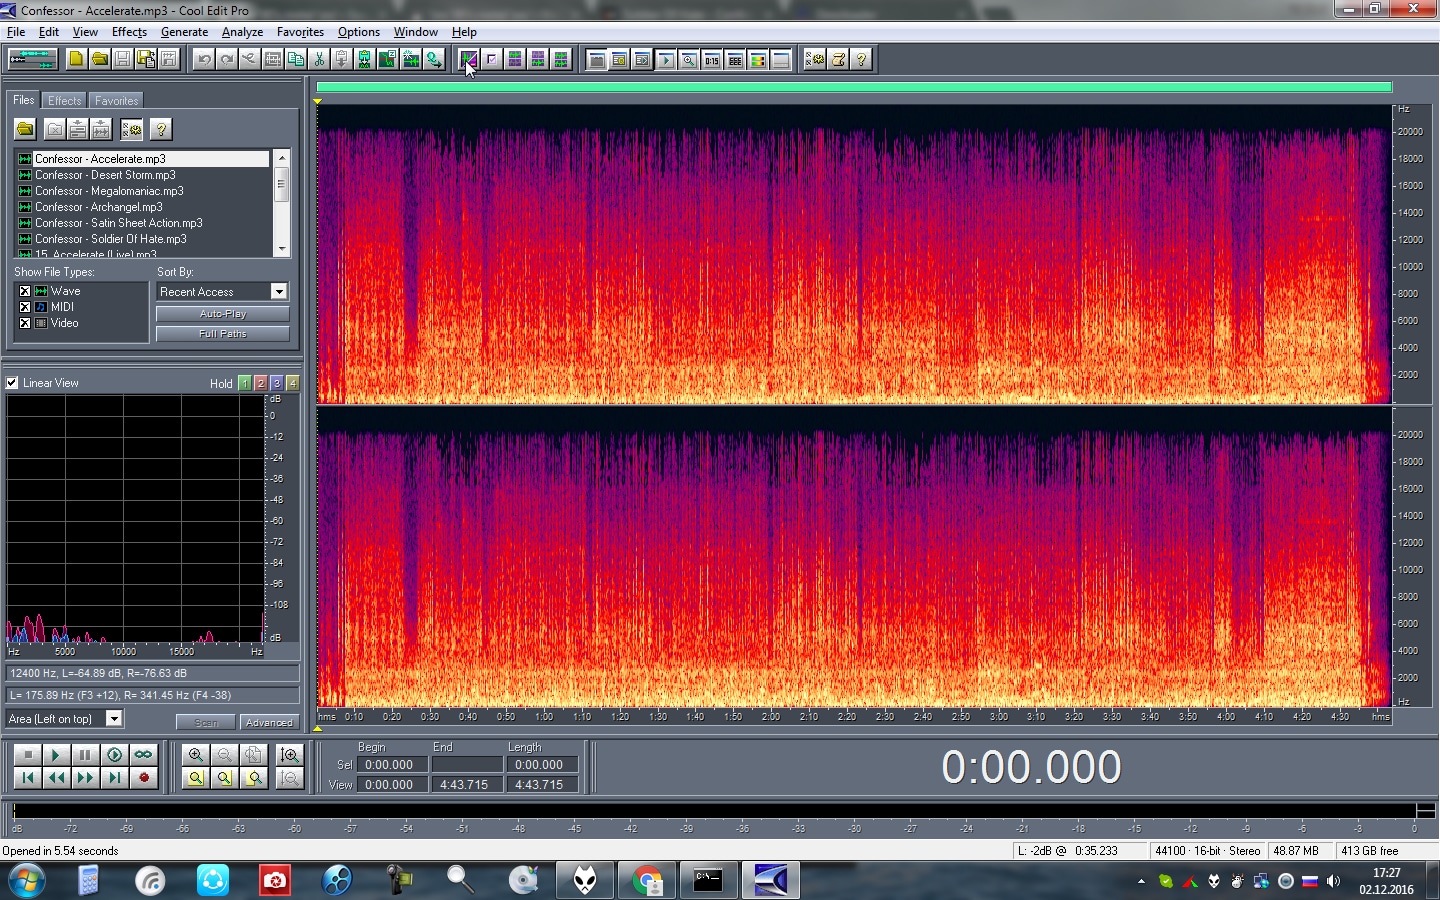Click the Play button in transport controls
The image size is (1440, 900).
[56, 755]
